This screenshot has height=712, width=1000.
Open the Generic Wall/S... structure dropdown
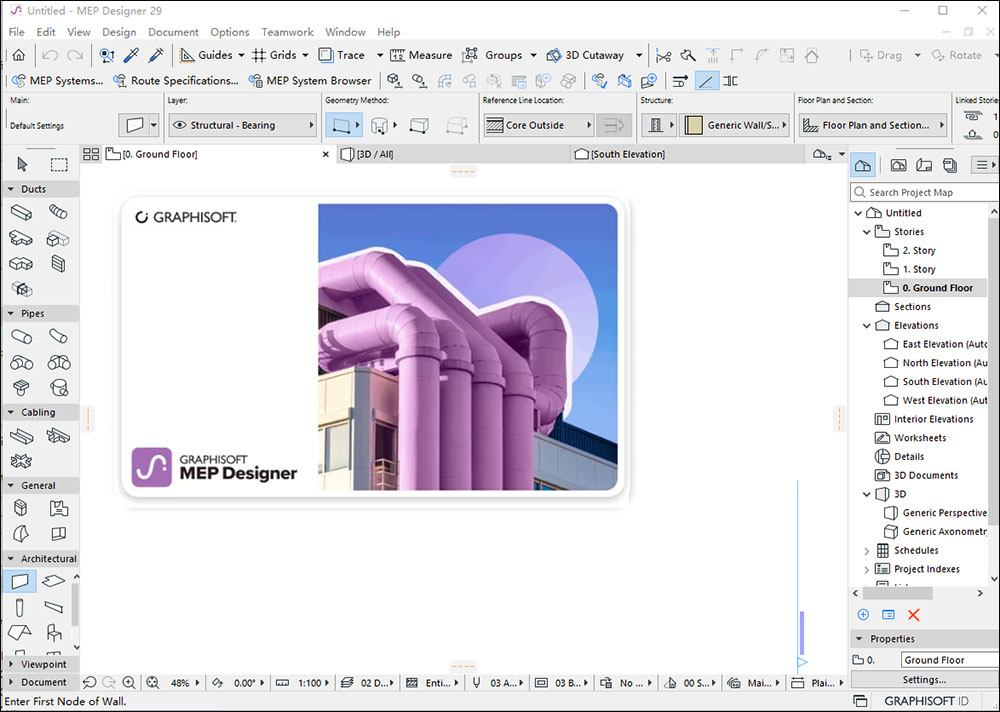[x=734, y=125]
